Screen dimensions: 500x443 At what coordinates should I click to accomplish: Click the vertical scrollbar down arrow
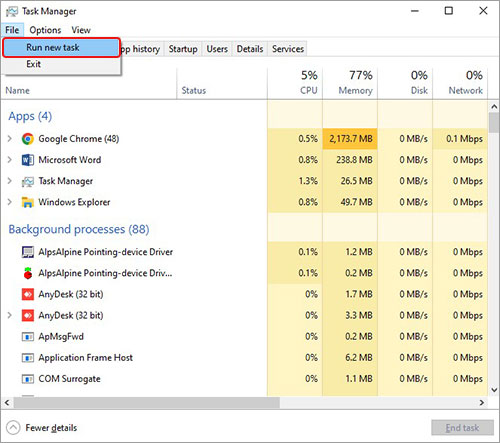[494, 390]
